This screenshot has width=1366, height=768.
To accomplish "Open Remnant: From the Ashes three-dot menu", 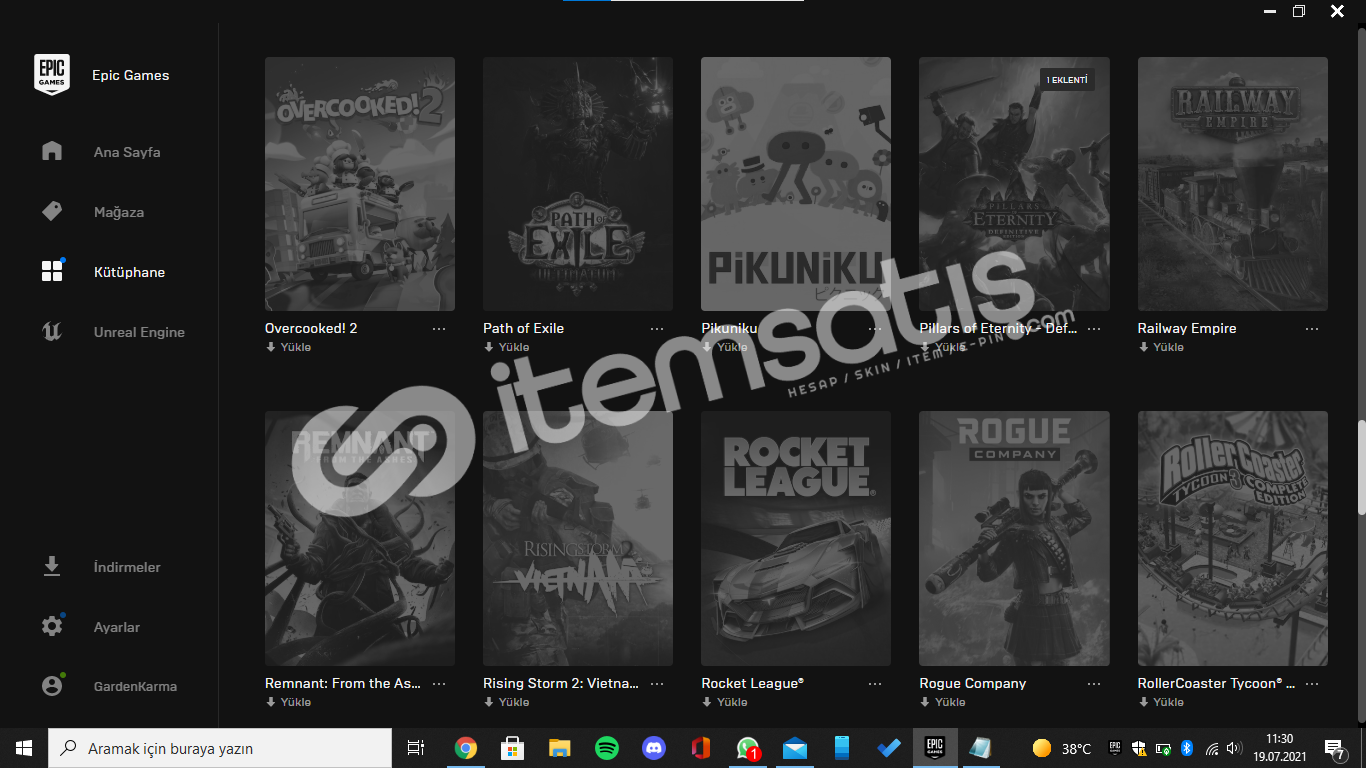I will (x=439, y=684).
